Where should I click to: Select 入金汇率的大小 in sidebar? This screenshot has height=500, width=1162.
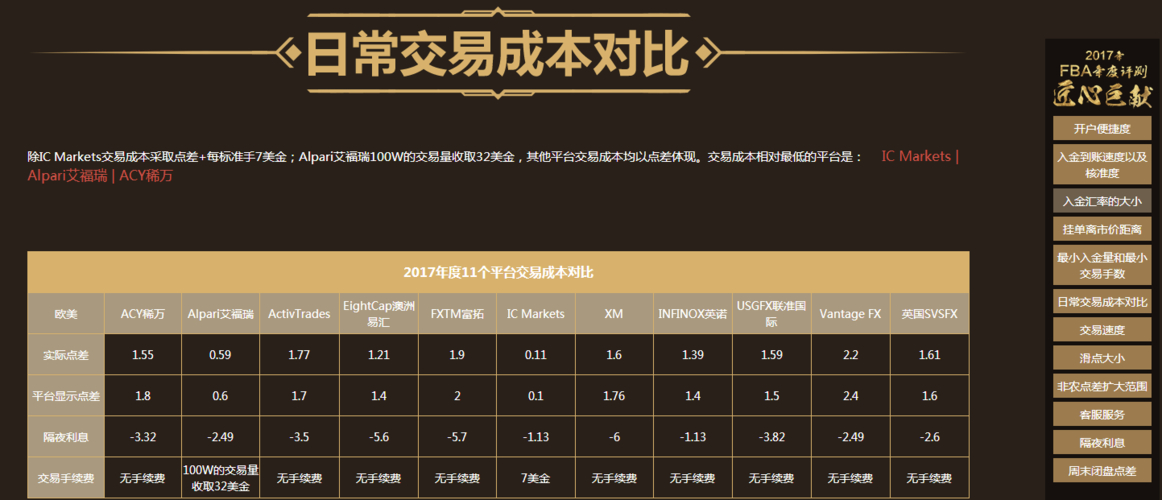[x=1101, y=201]
